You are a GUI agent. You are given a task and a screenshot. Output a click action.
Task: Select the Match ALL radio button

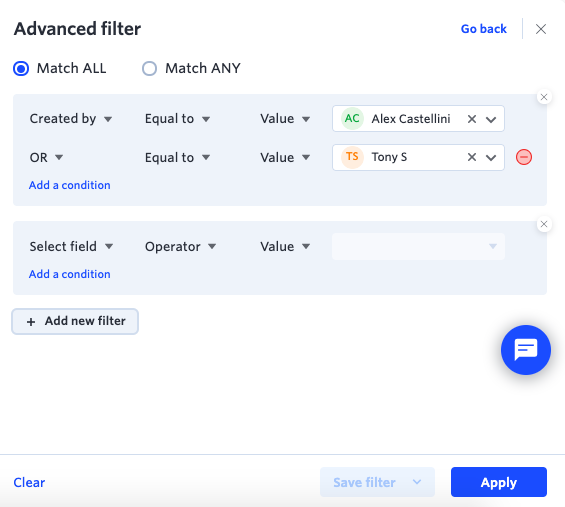[21, 68]
